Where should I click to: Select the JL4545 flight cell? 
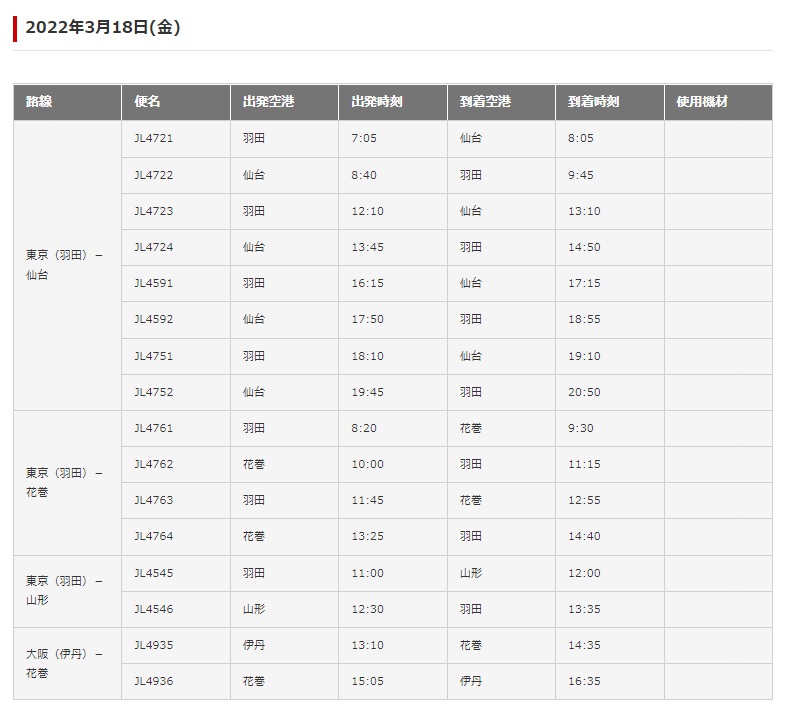click(175, 573)
